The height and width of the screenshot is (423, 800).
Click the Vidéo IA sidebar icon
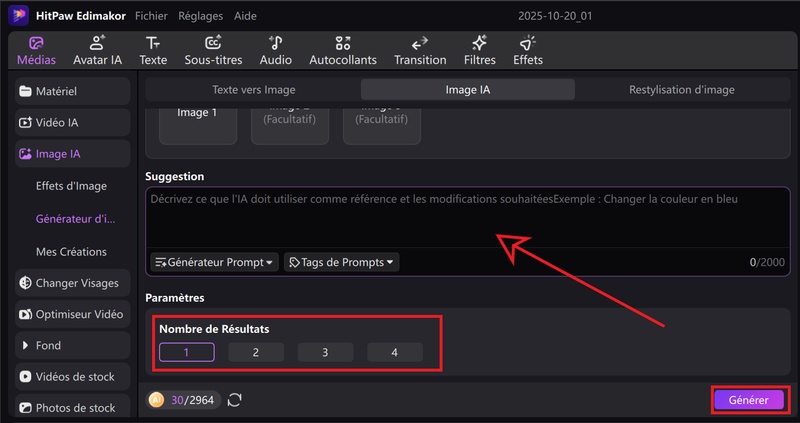pyautogui.click(x=25, y=122)
